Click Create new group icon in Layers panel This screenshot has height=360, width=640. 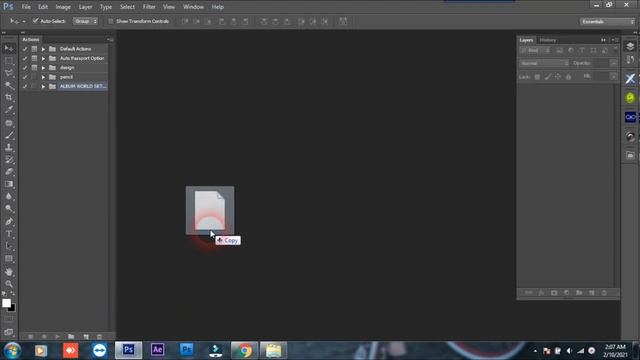579,293
